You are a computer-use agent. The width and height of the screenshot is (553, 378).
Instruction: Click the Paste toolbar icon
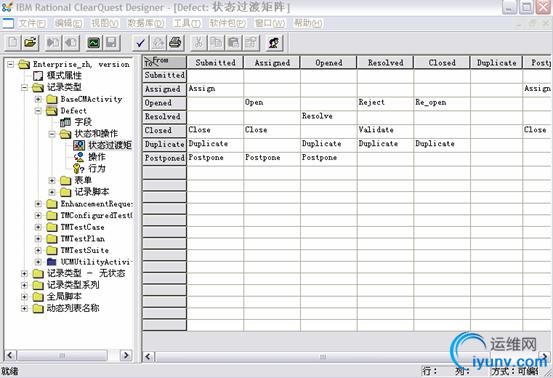click(x=233, y=43)
